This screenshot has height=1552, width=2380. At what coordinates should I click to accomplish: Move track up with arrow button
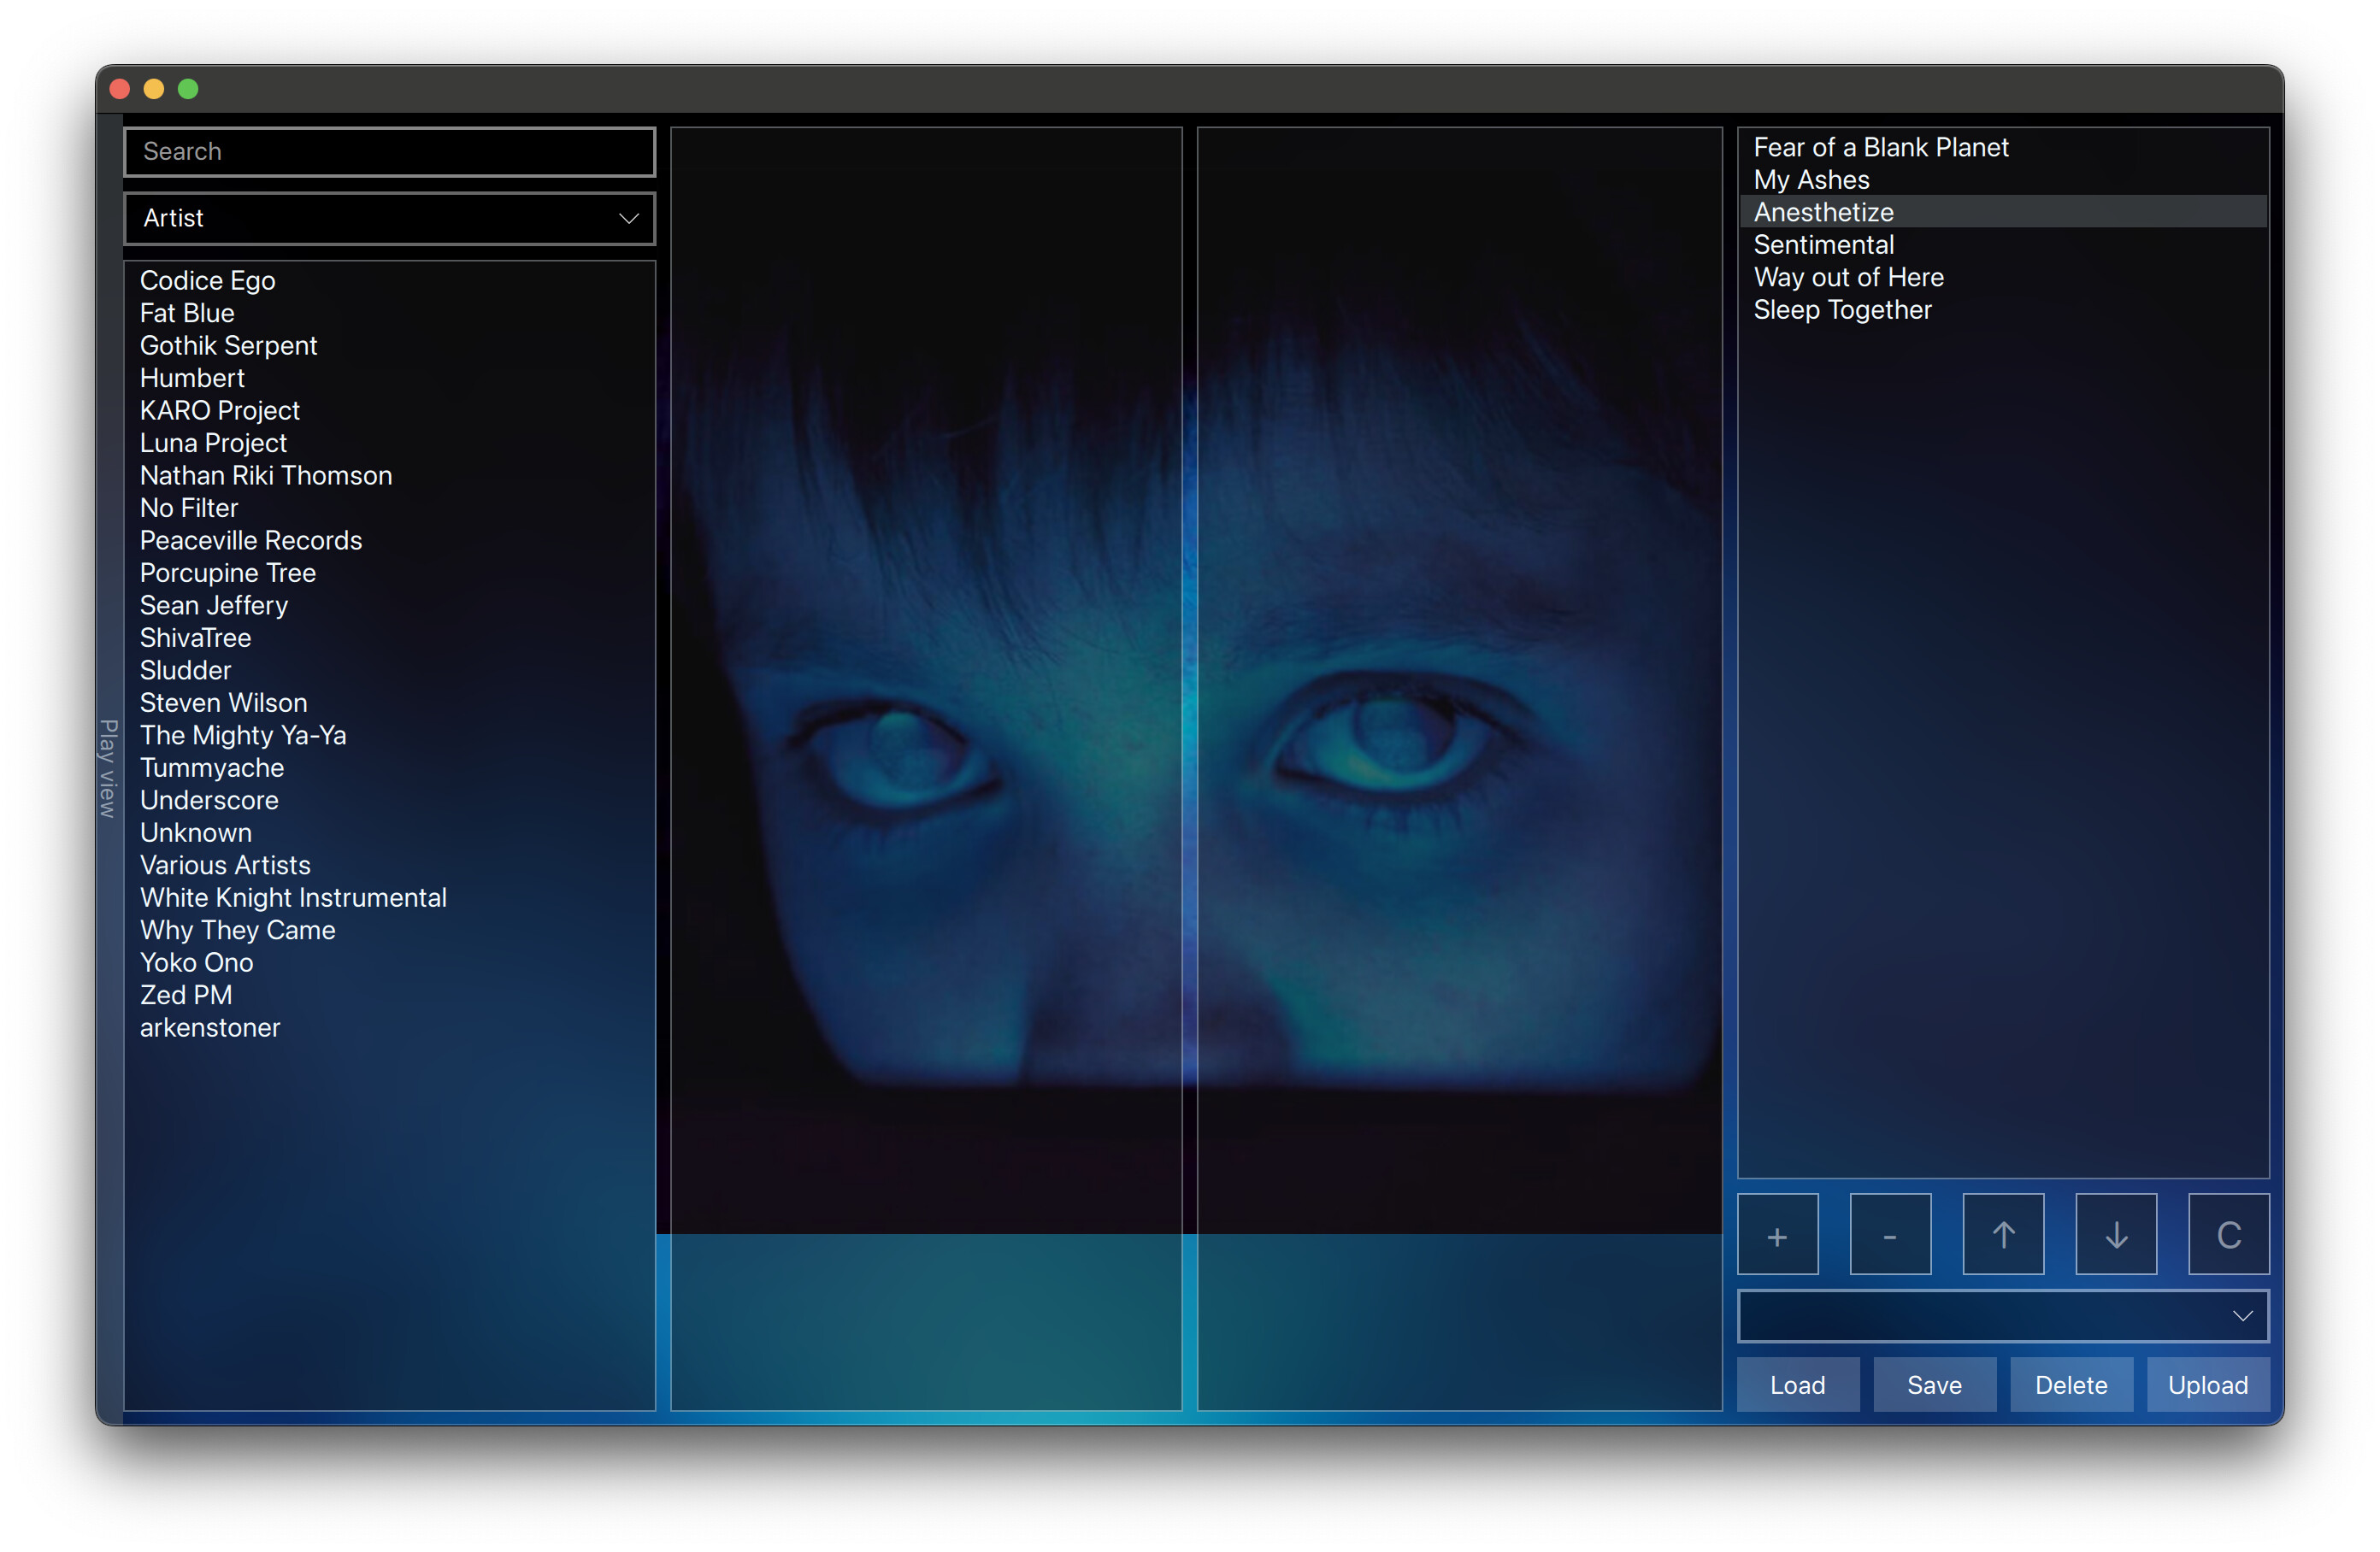click(x=2003, y=1234)
